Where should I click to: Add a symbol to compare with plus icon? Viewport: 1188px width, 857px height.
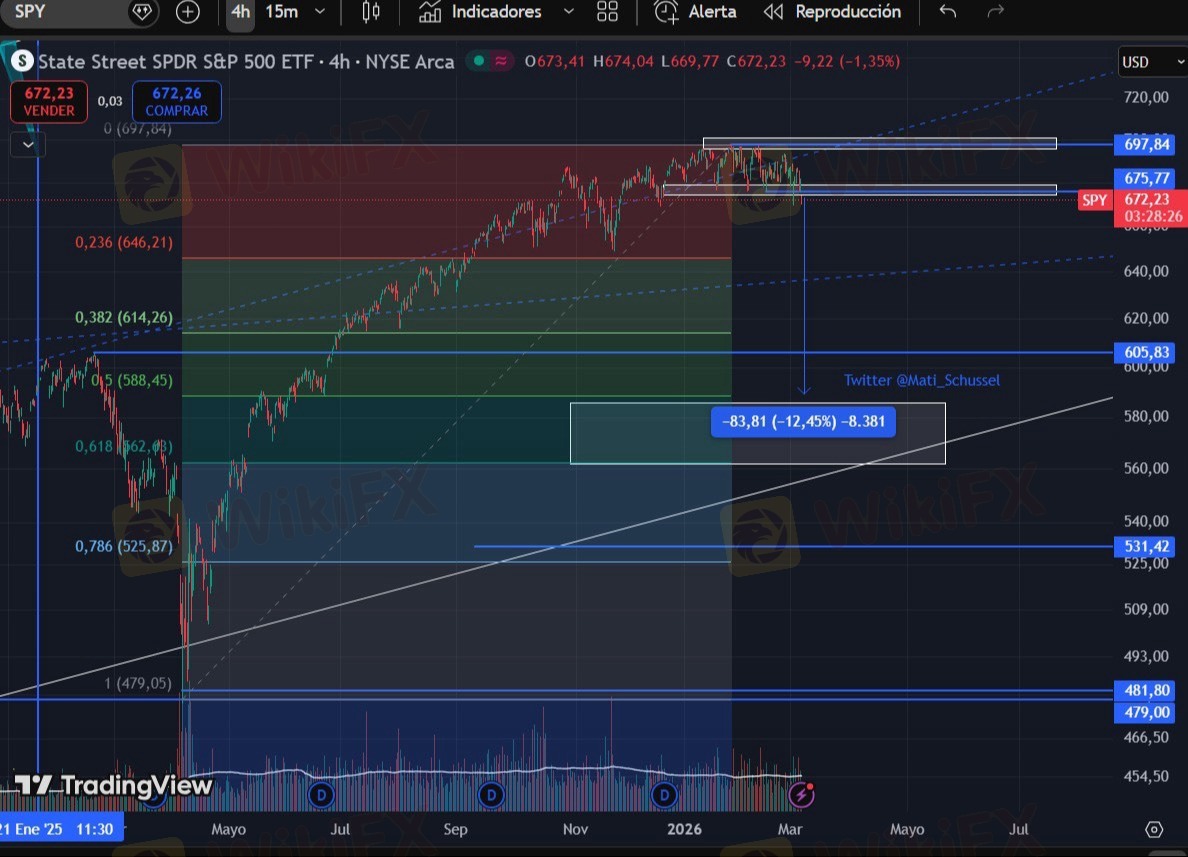187,11
